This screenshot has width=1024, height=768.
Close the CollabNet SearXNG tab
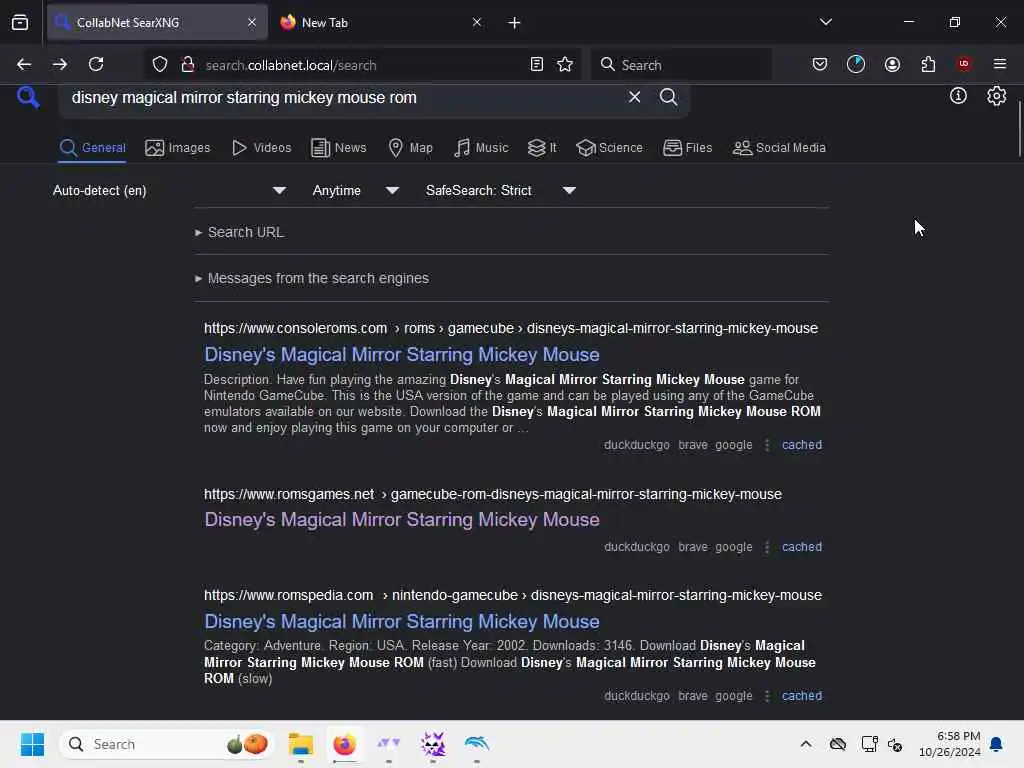[x=252, y=22]
